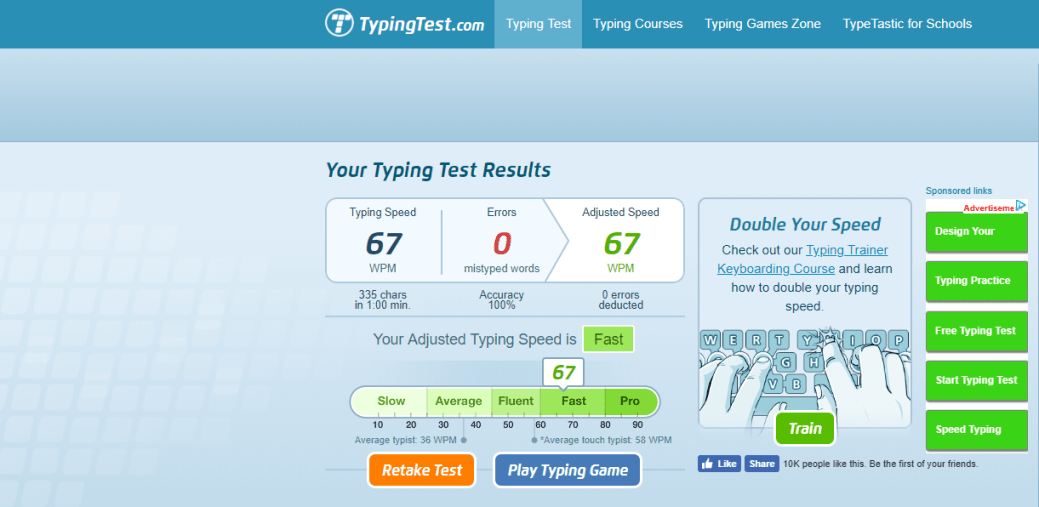The width and height of the screenshot is (1039, 507).
Task: Select the Free Typing Test ad link
Action: 976,331
